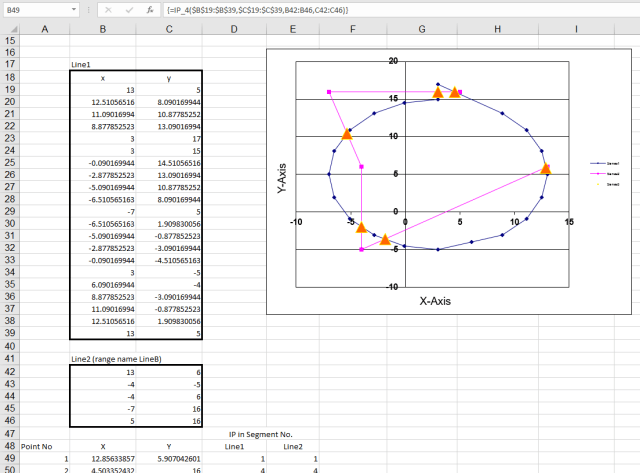The image size is (640, 473).
Task: Click the 'IP in Segment No.' heading cell
Action: 259,434
